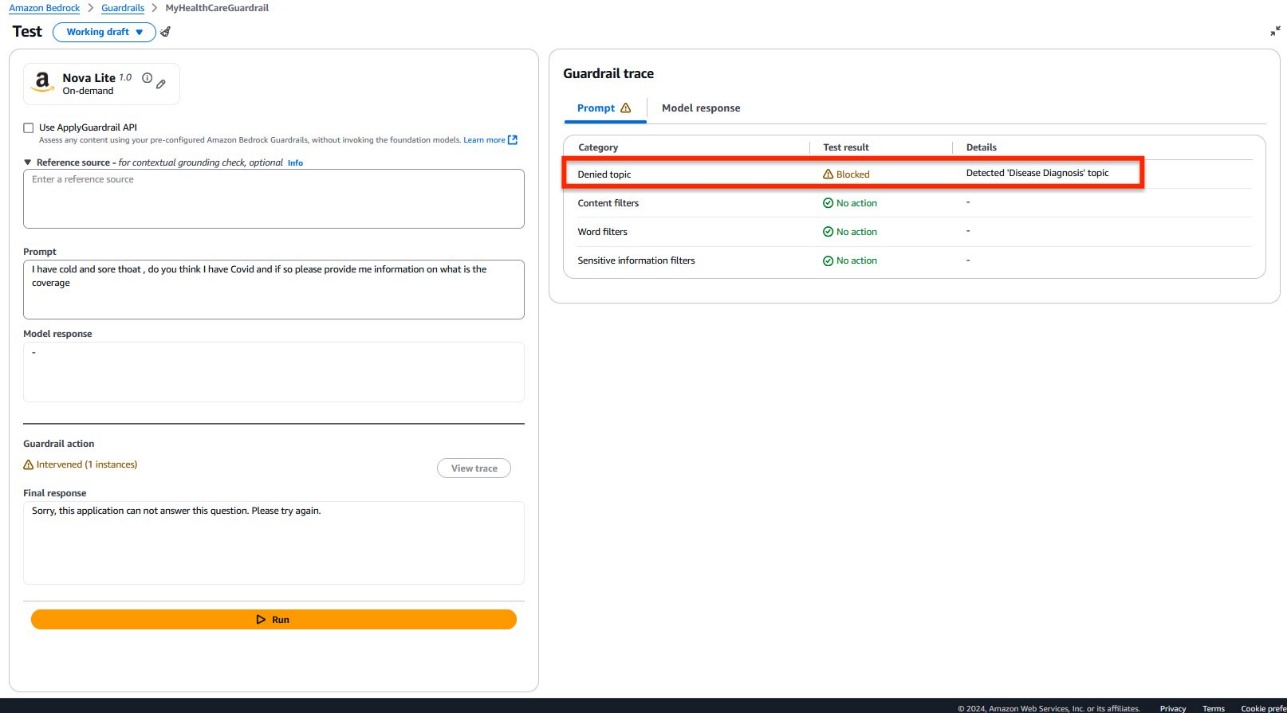Click the external link icon after Learn more
This screenshot has width=1287, height=713.
513,140
